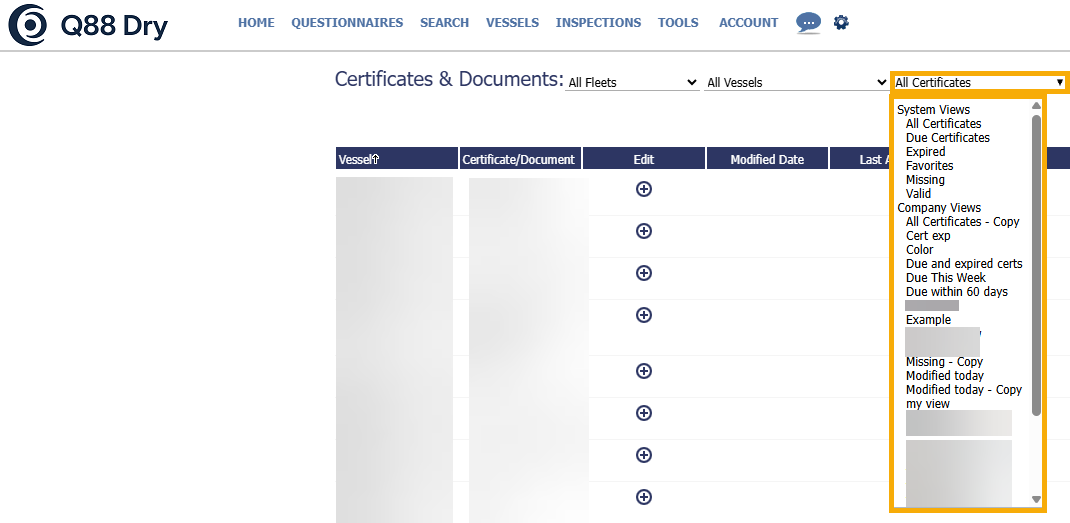
Task: Select the Missing - Copy view
Action: pyautogui.click(x=944, y=362)
